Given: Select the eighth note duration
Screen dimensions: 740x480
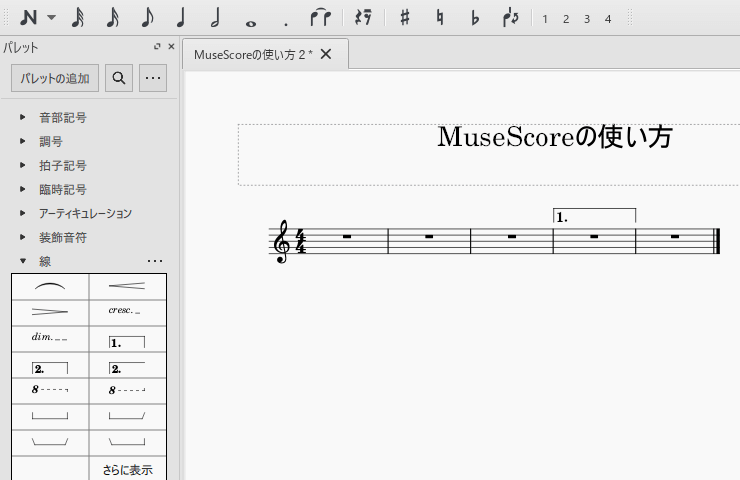Looking at the screenshot, I should [x=147, y=18].
